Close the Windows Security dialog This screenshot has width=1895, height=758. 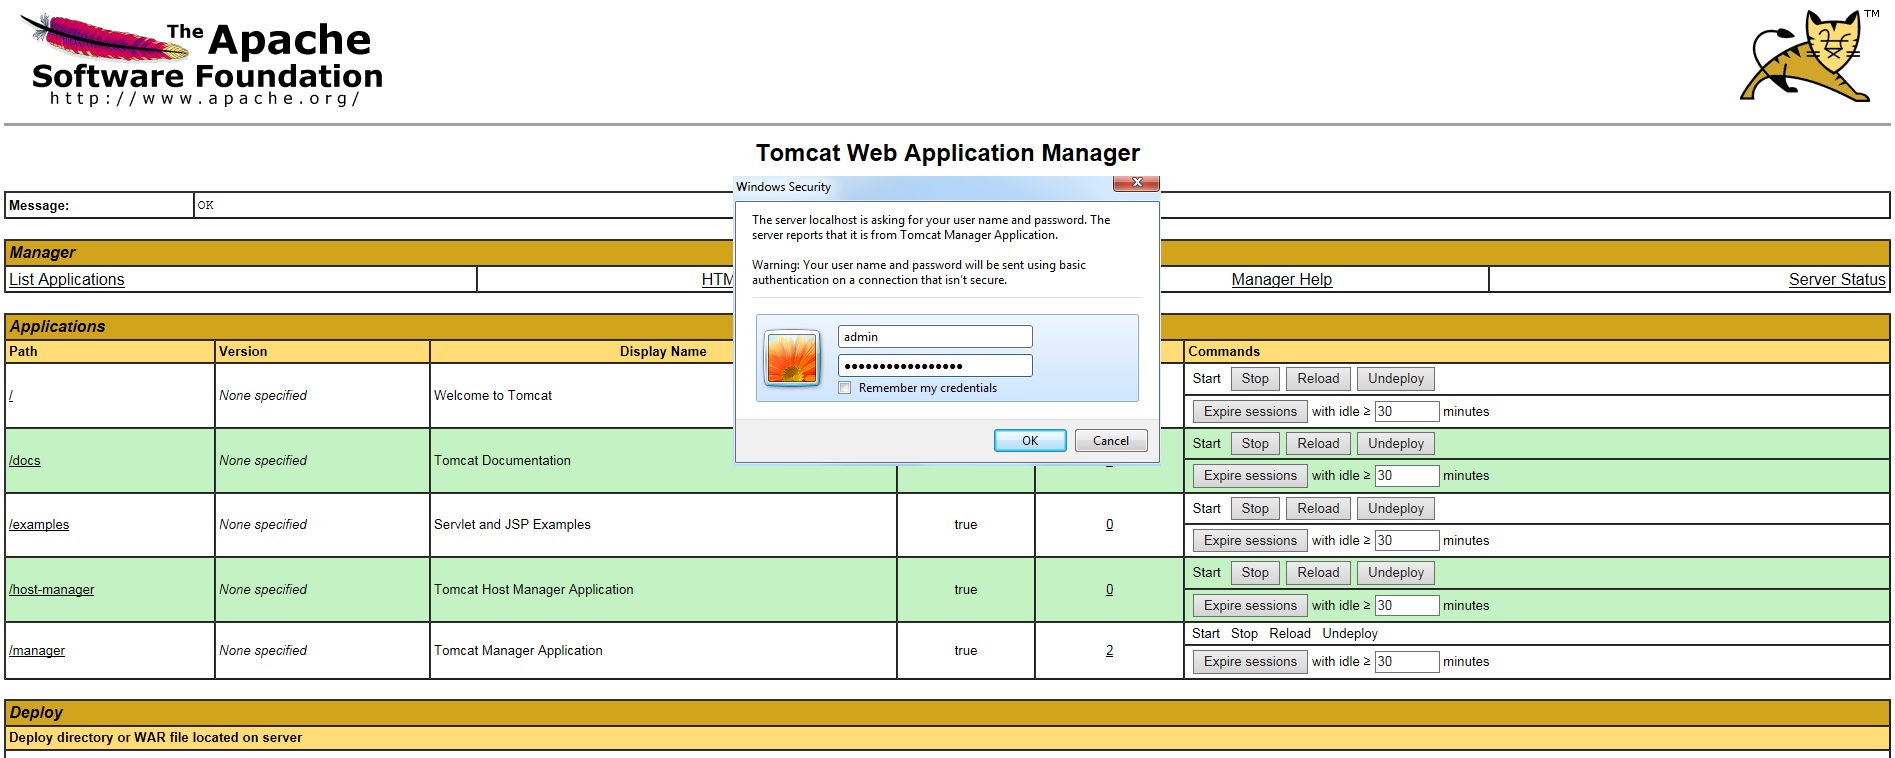pos(1136,183)
